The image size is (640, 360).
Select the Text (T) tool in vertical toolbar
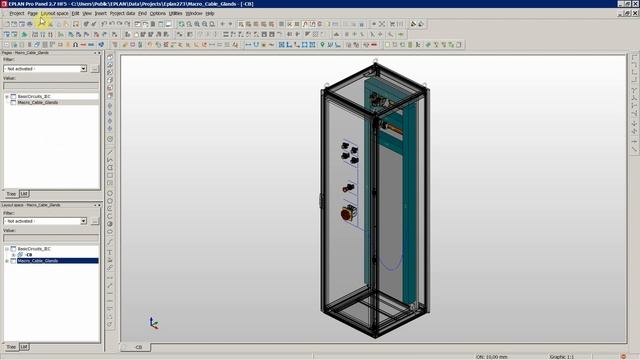pyautogui.click(x=110, y=252)
